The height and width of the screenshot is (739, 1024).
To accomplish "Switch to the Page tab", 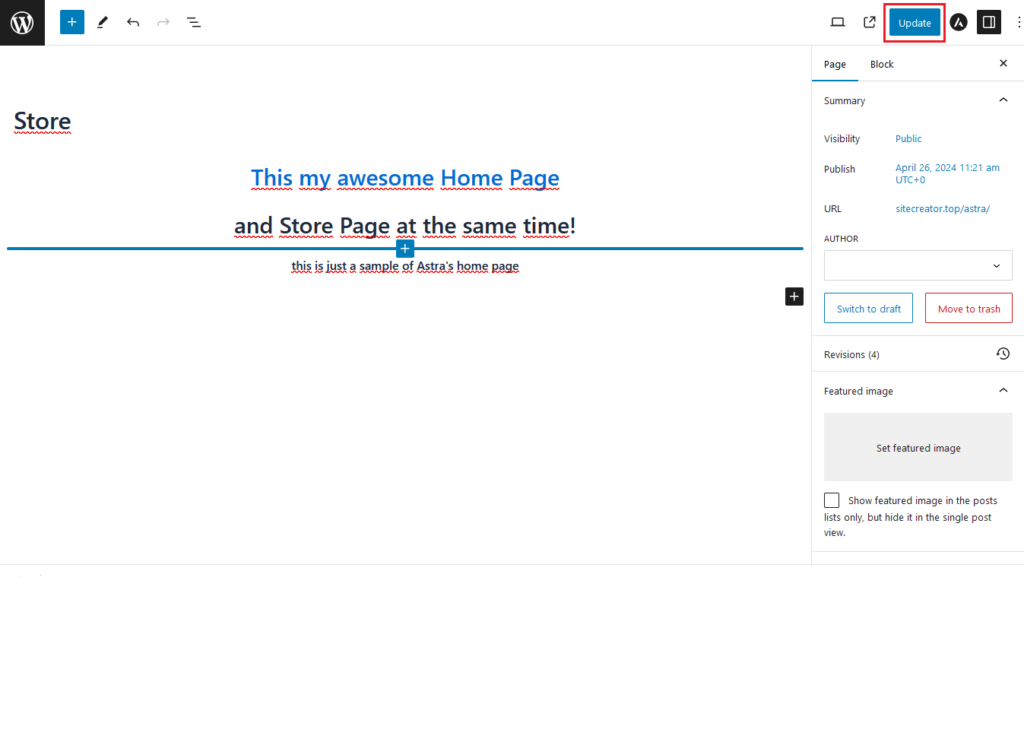I will click(834, 64).
